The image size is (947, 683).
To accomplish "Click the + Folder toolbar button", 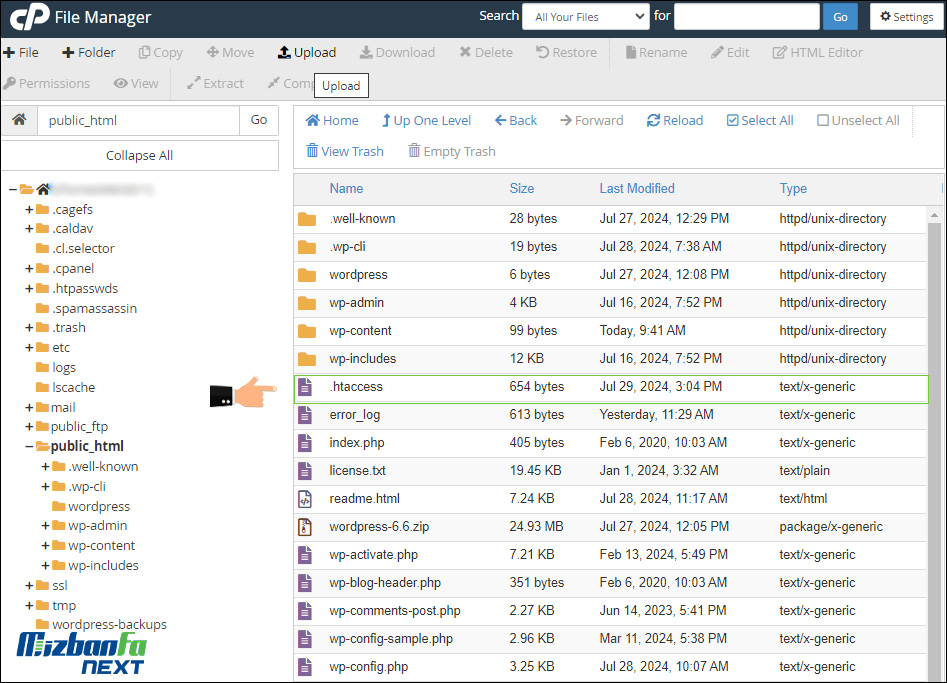I will point(88,53).
